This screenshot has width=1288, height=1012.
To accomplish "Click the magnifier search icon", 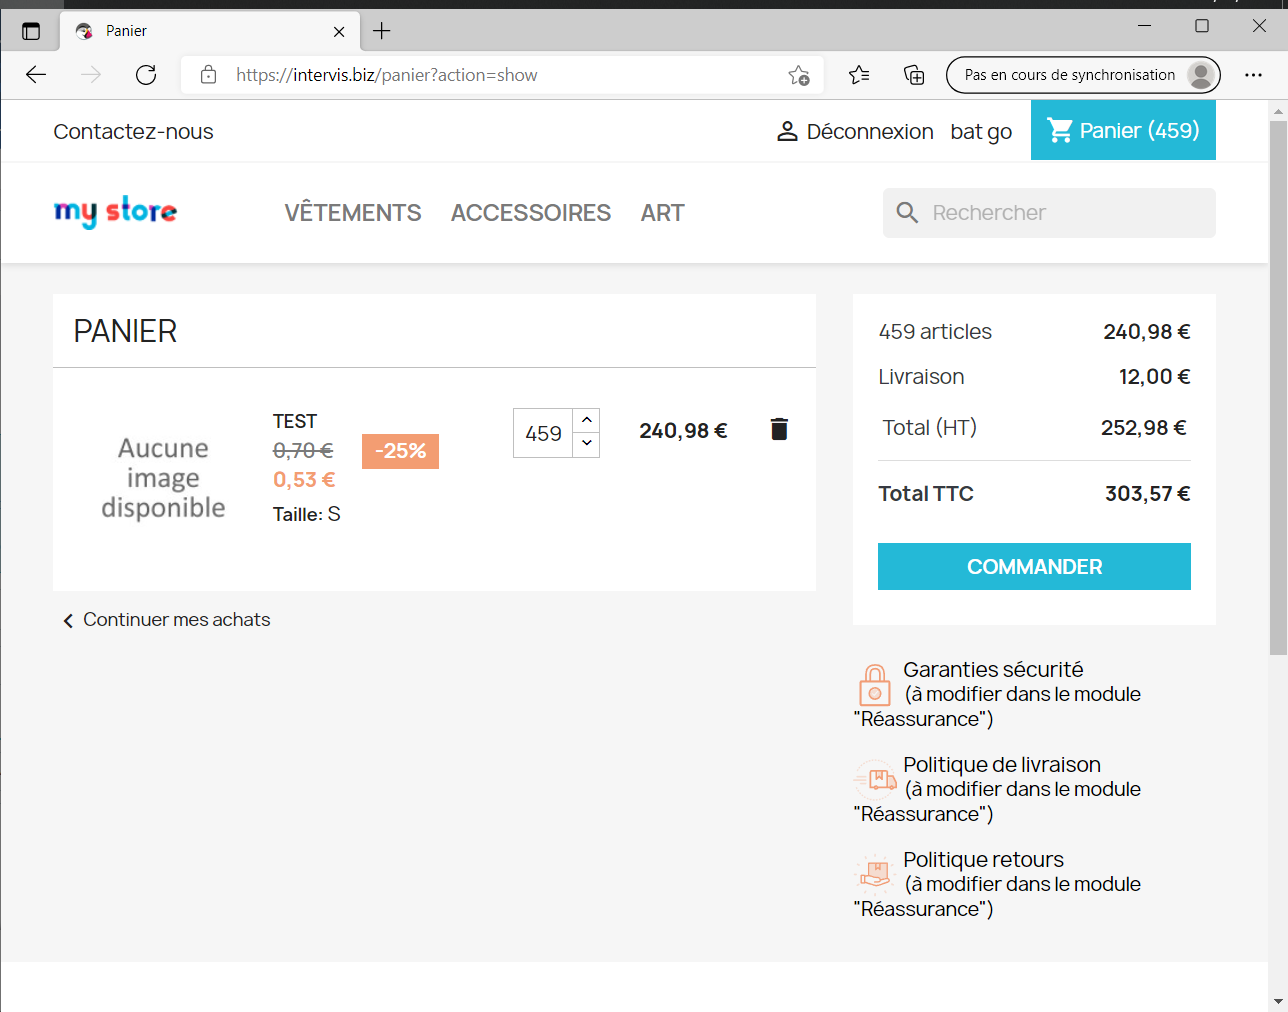I will click(x=907, y=213).
